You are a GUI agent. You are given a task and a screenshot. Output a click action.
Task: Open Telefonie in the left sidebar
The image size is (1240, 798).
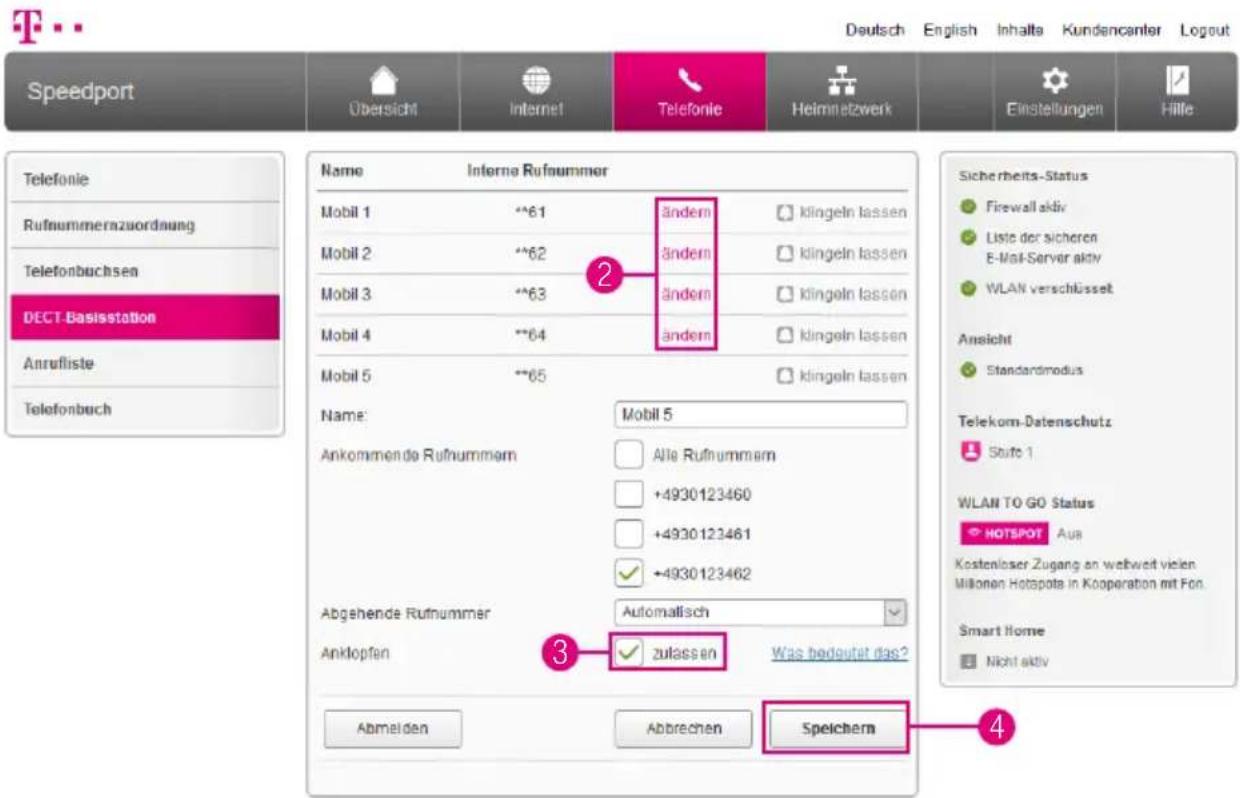pos(143,180)
